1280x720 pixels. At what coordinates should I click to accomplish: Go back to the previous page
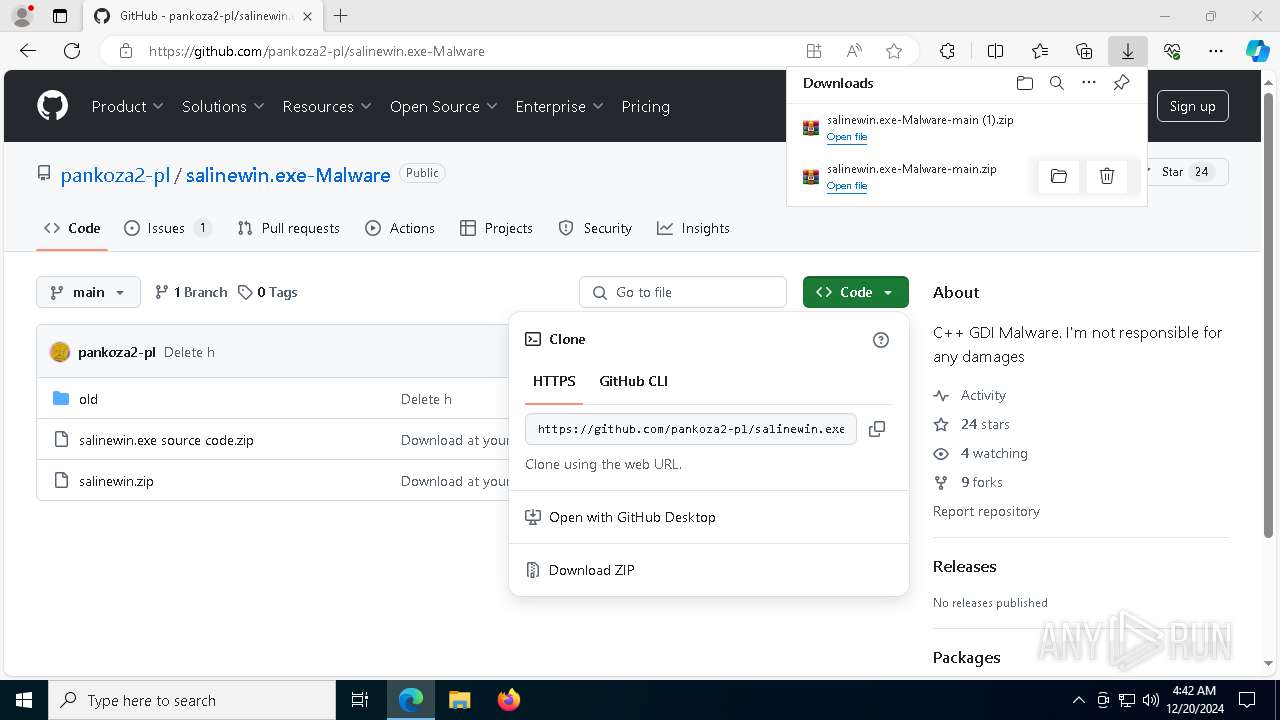coord(28,51)
